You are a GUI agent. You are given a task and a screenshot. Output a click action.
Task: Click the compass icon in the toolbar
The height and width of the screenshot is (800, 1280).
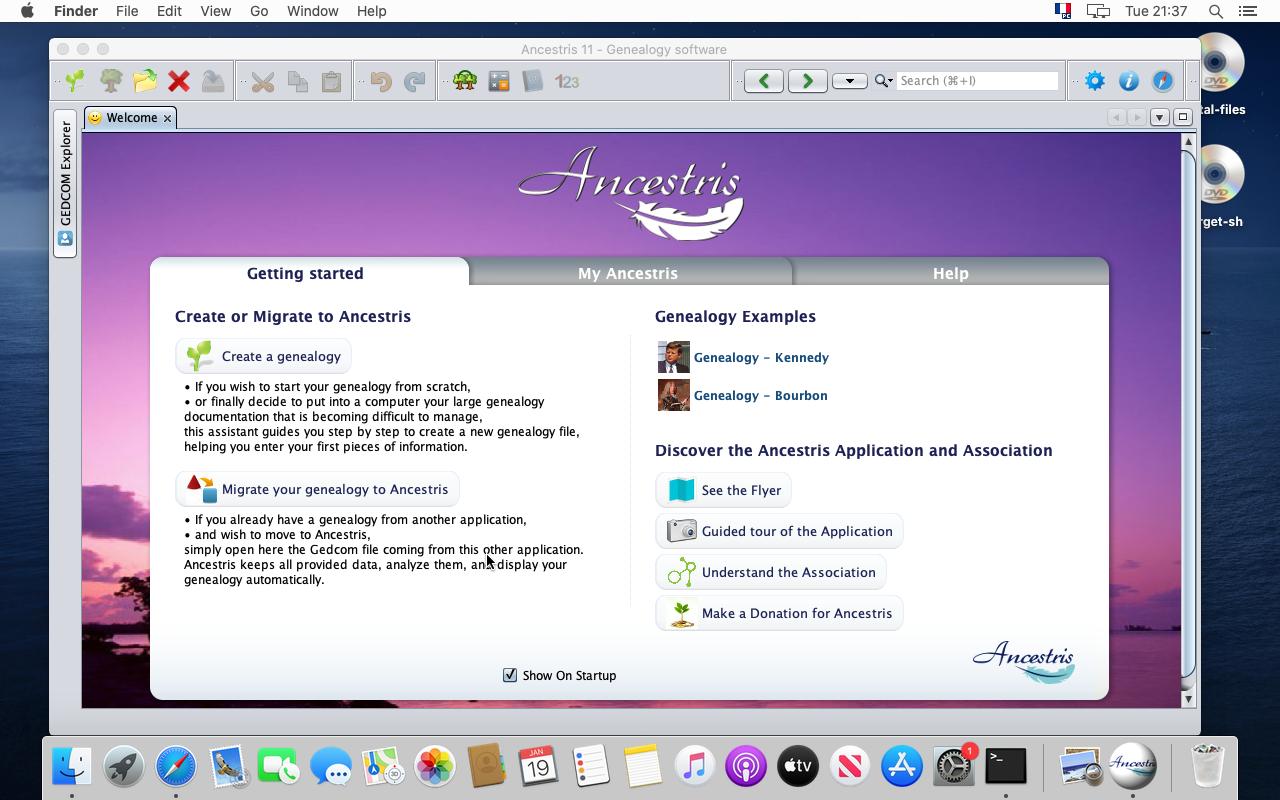pos(1163,81)
